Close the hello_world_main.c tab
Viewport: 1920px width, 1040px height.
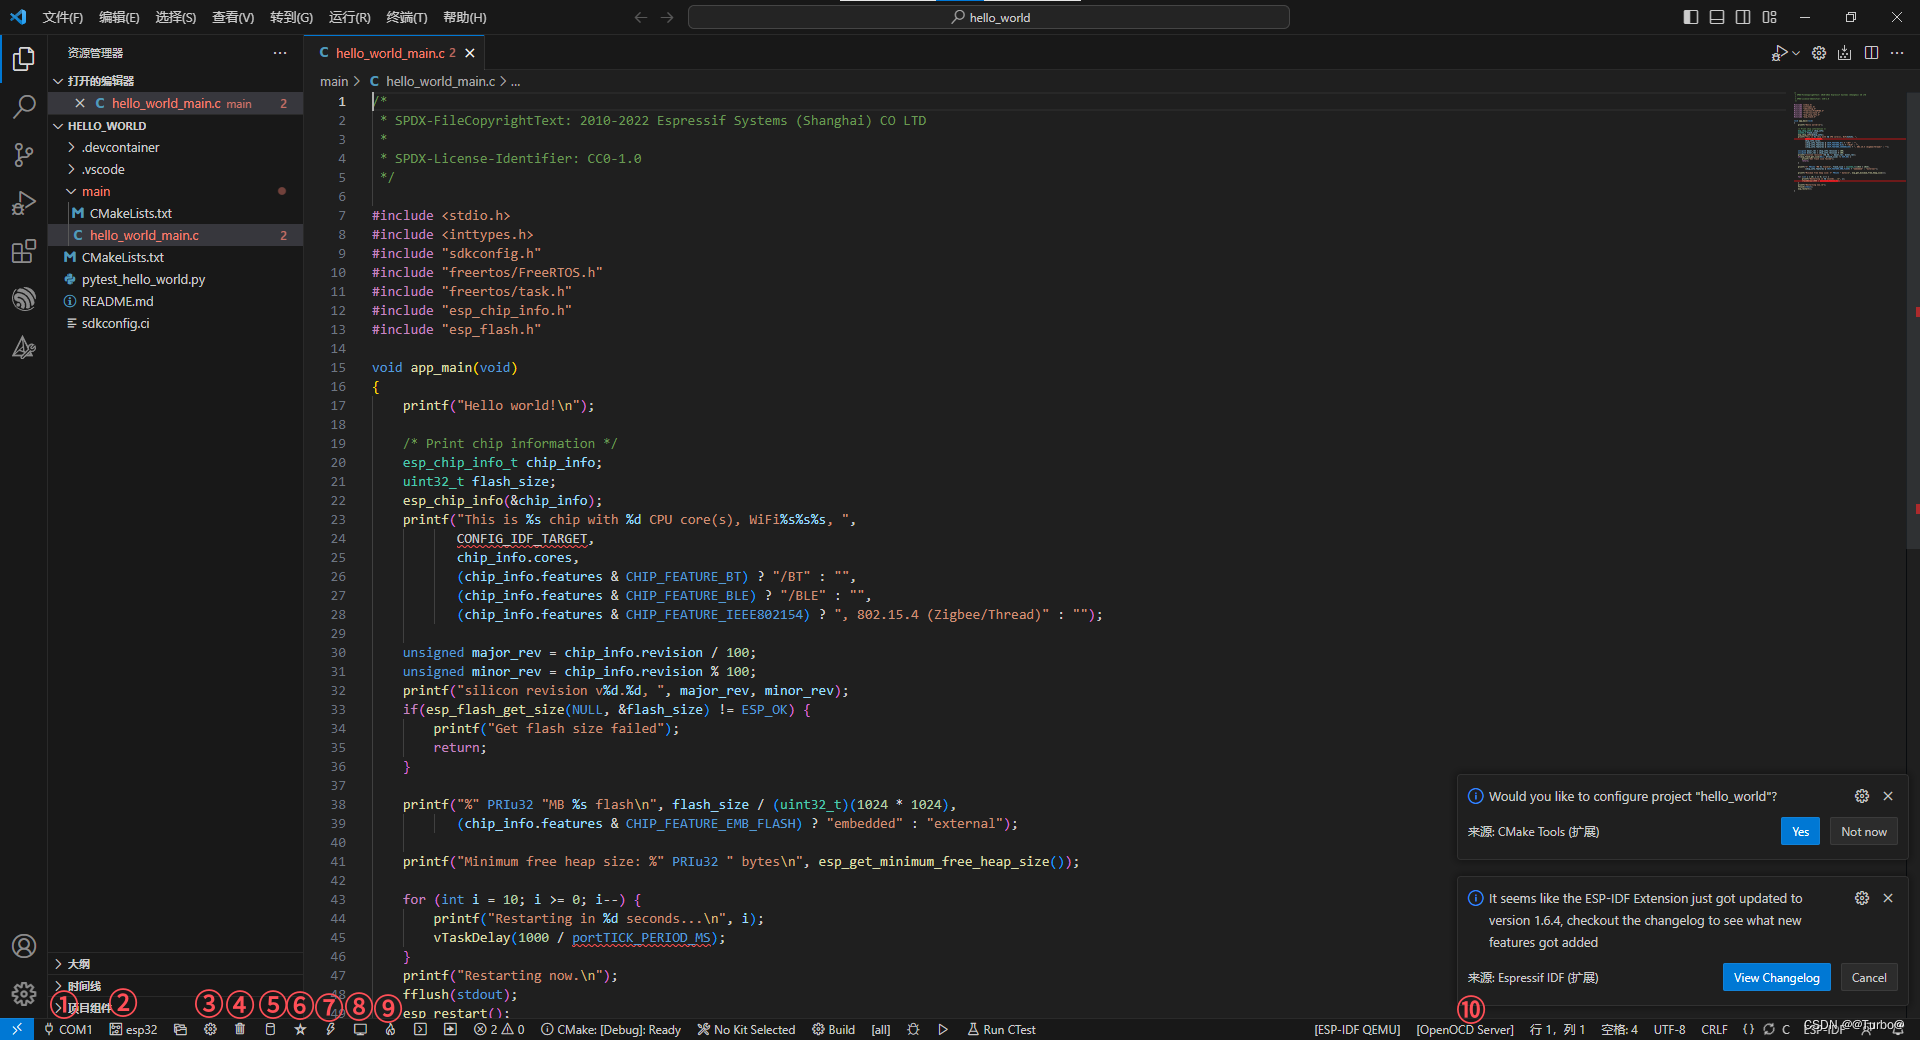(470, 53)
